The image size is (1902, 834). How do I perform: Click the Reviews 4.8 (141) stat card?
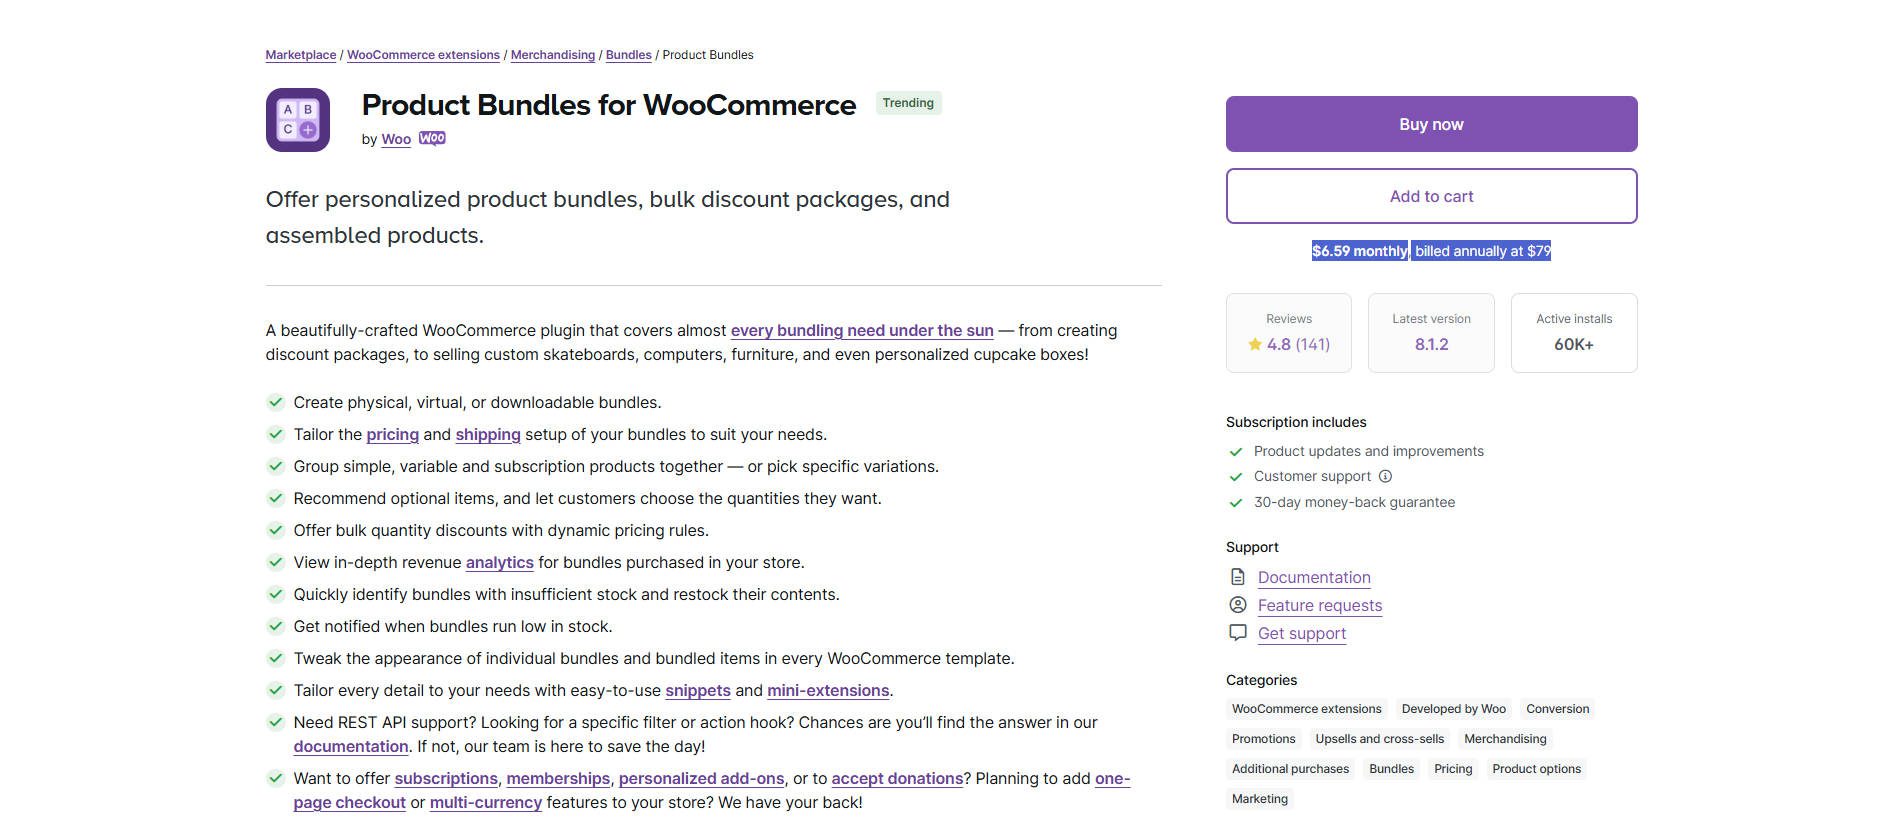click(x=1288, y=333)
